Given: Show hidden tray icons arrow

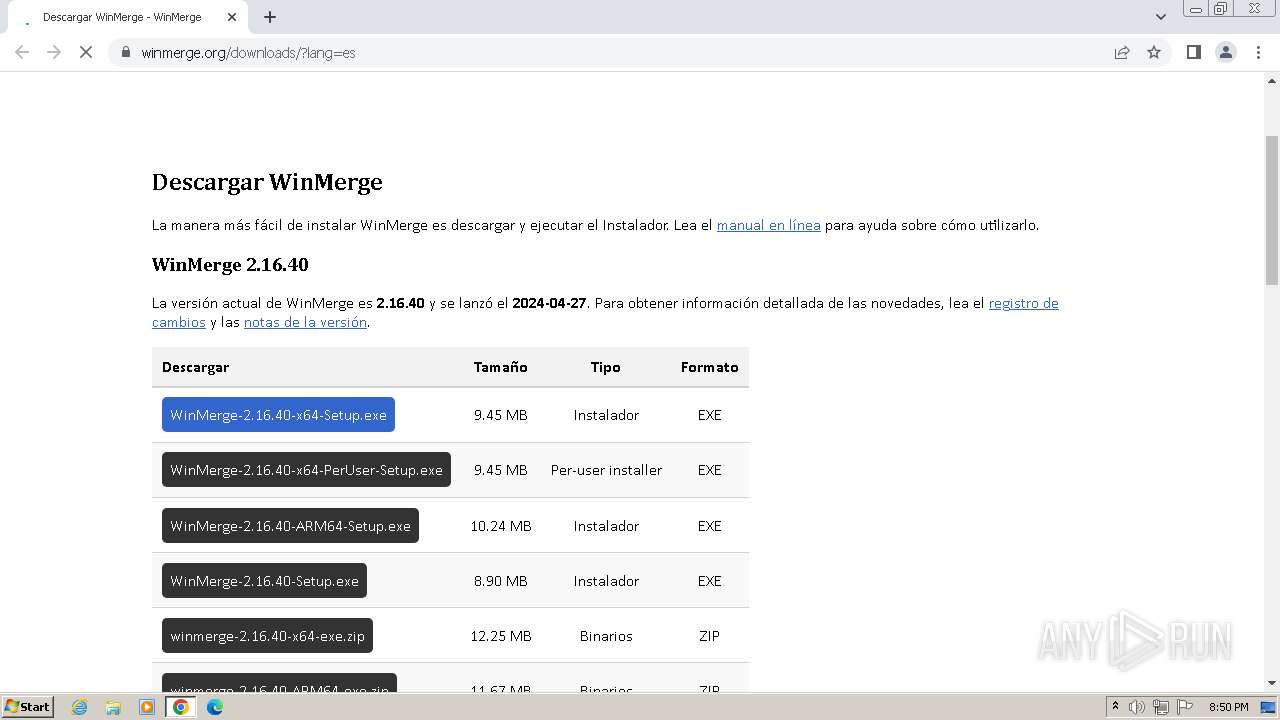Looking at the screenshot, I should 1115,707.
